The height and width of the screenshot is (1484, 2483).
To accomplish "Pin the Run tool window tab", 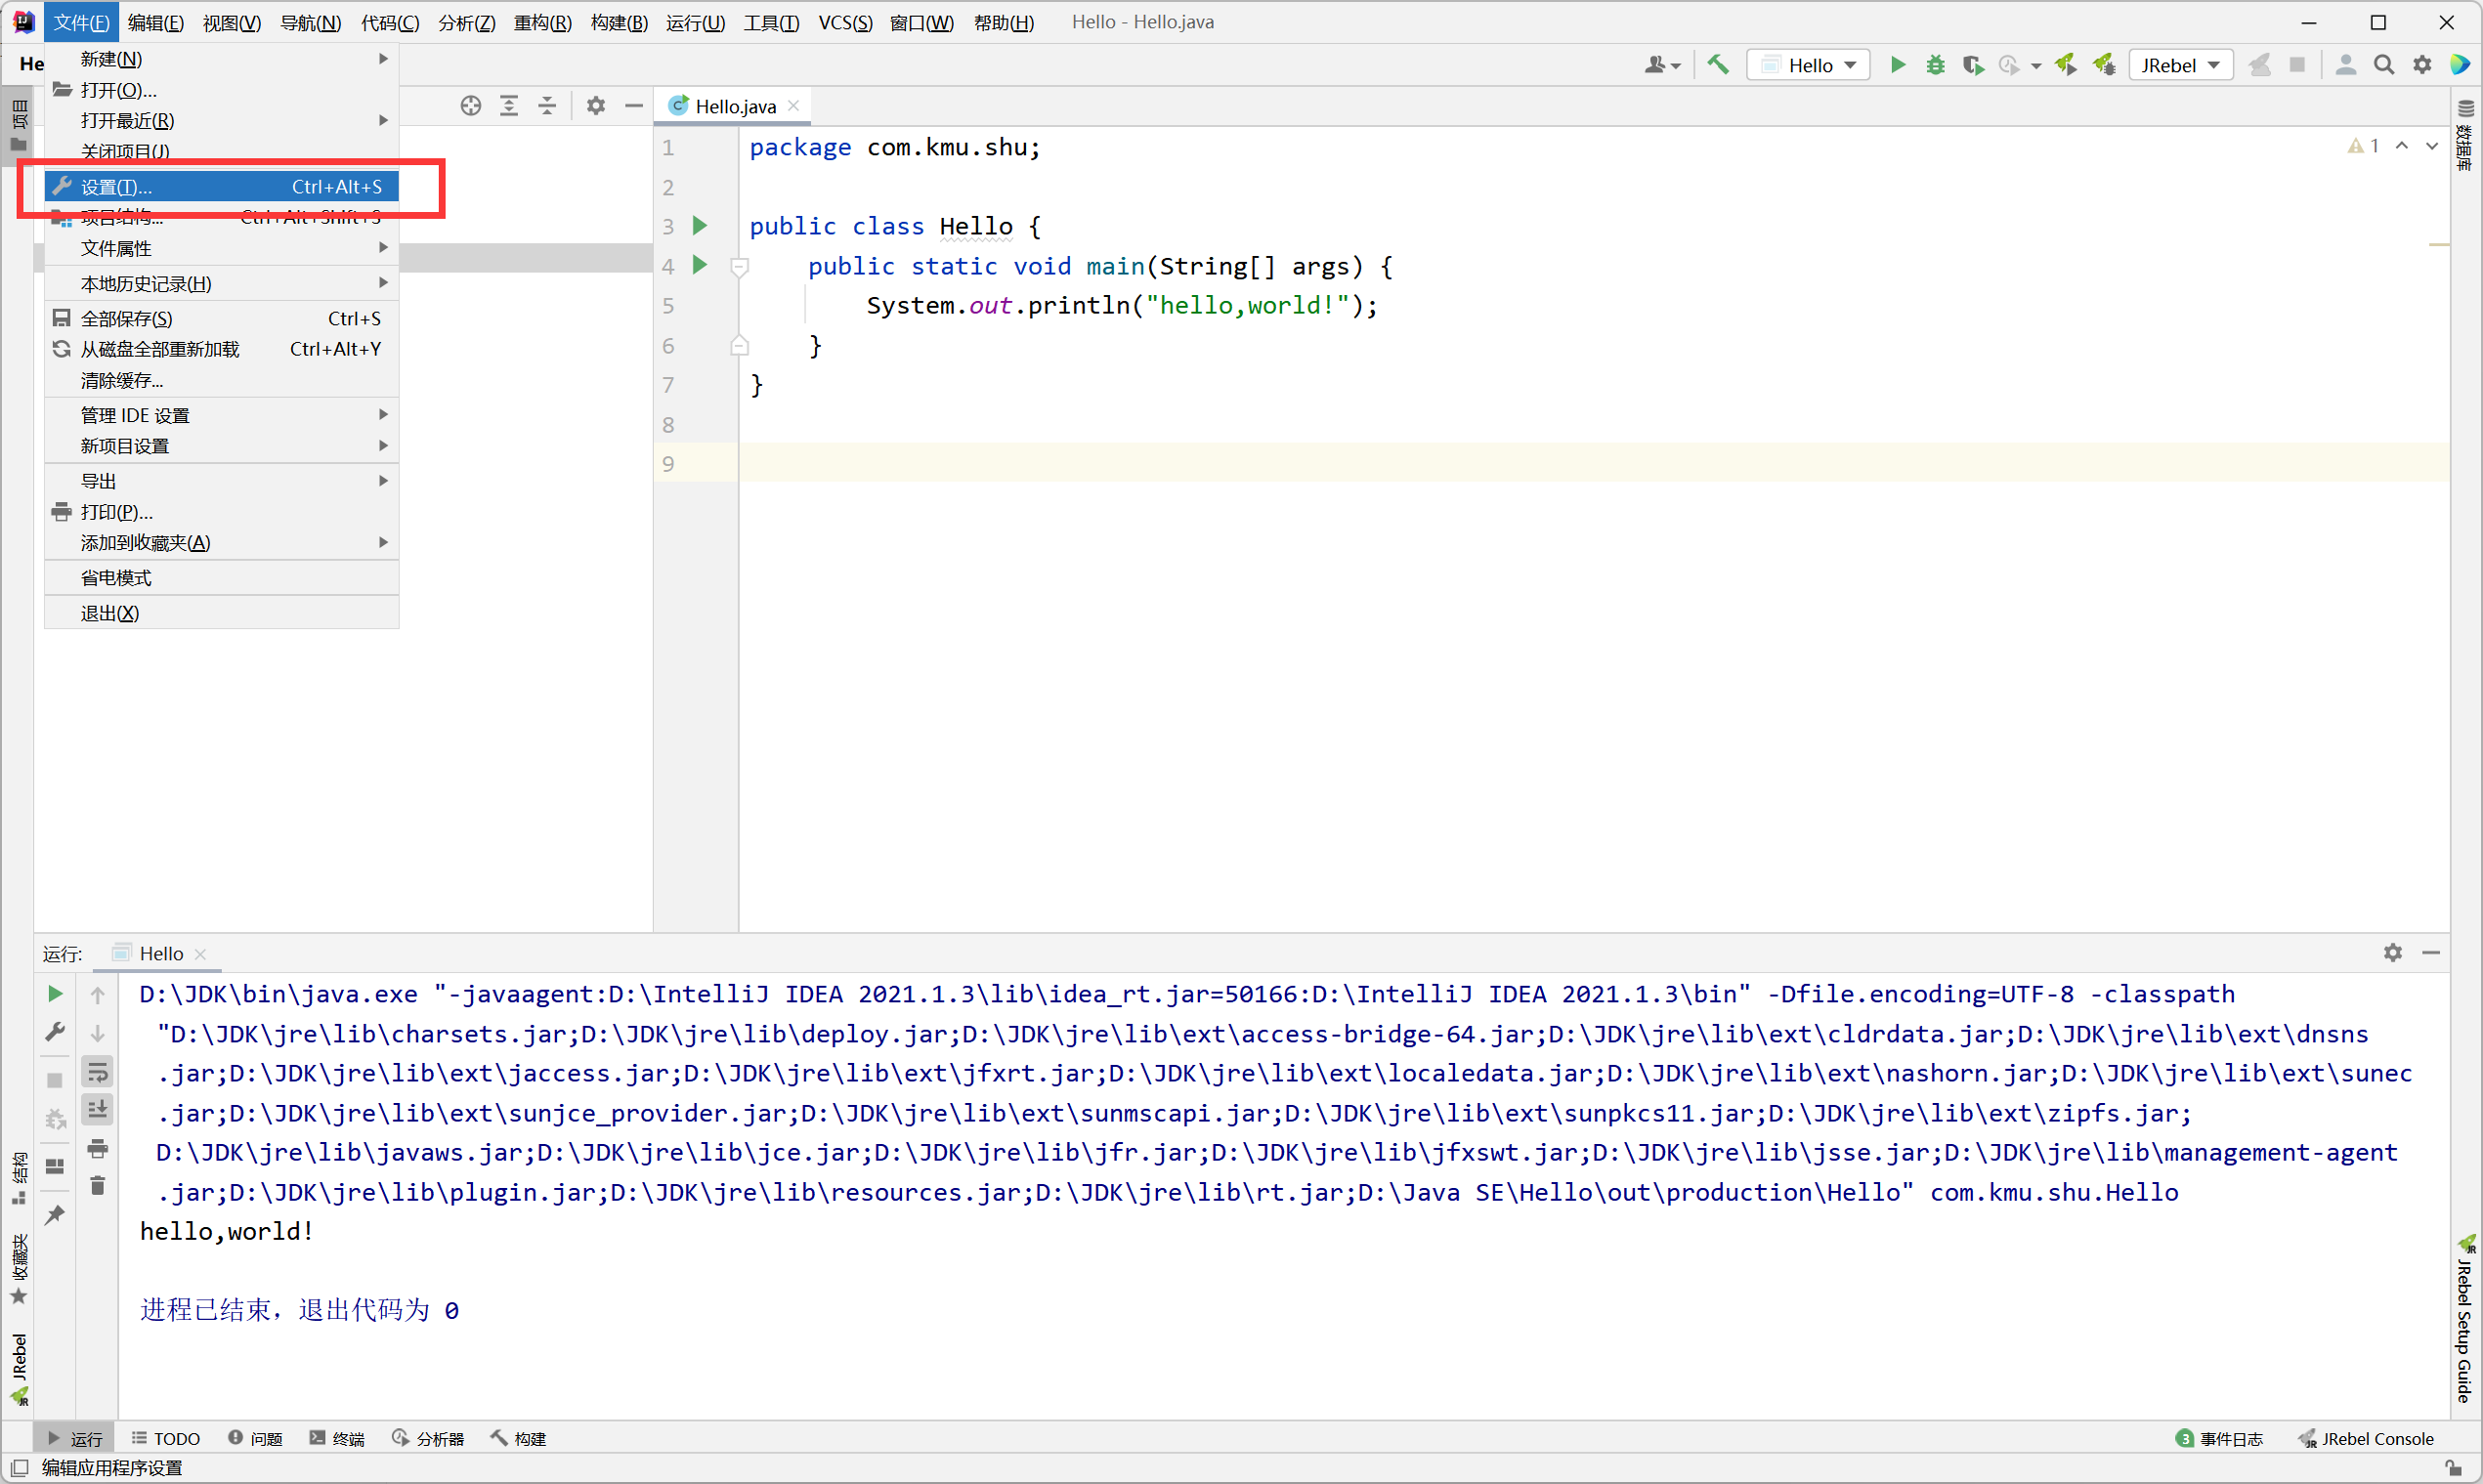I will [x=55, y=1215].
